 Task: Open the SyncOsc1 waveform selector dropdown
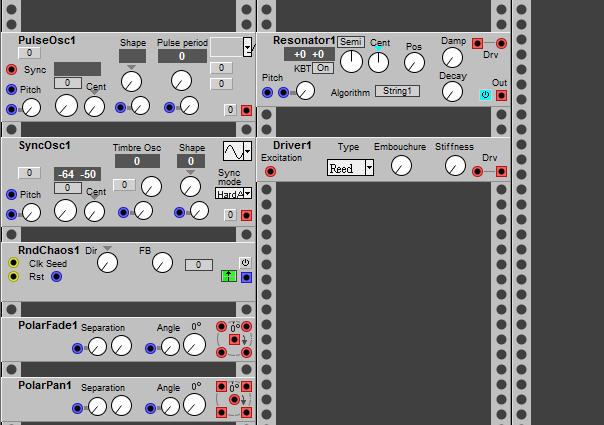tap(237, 151)
